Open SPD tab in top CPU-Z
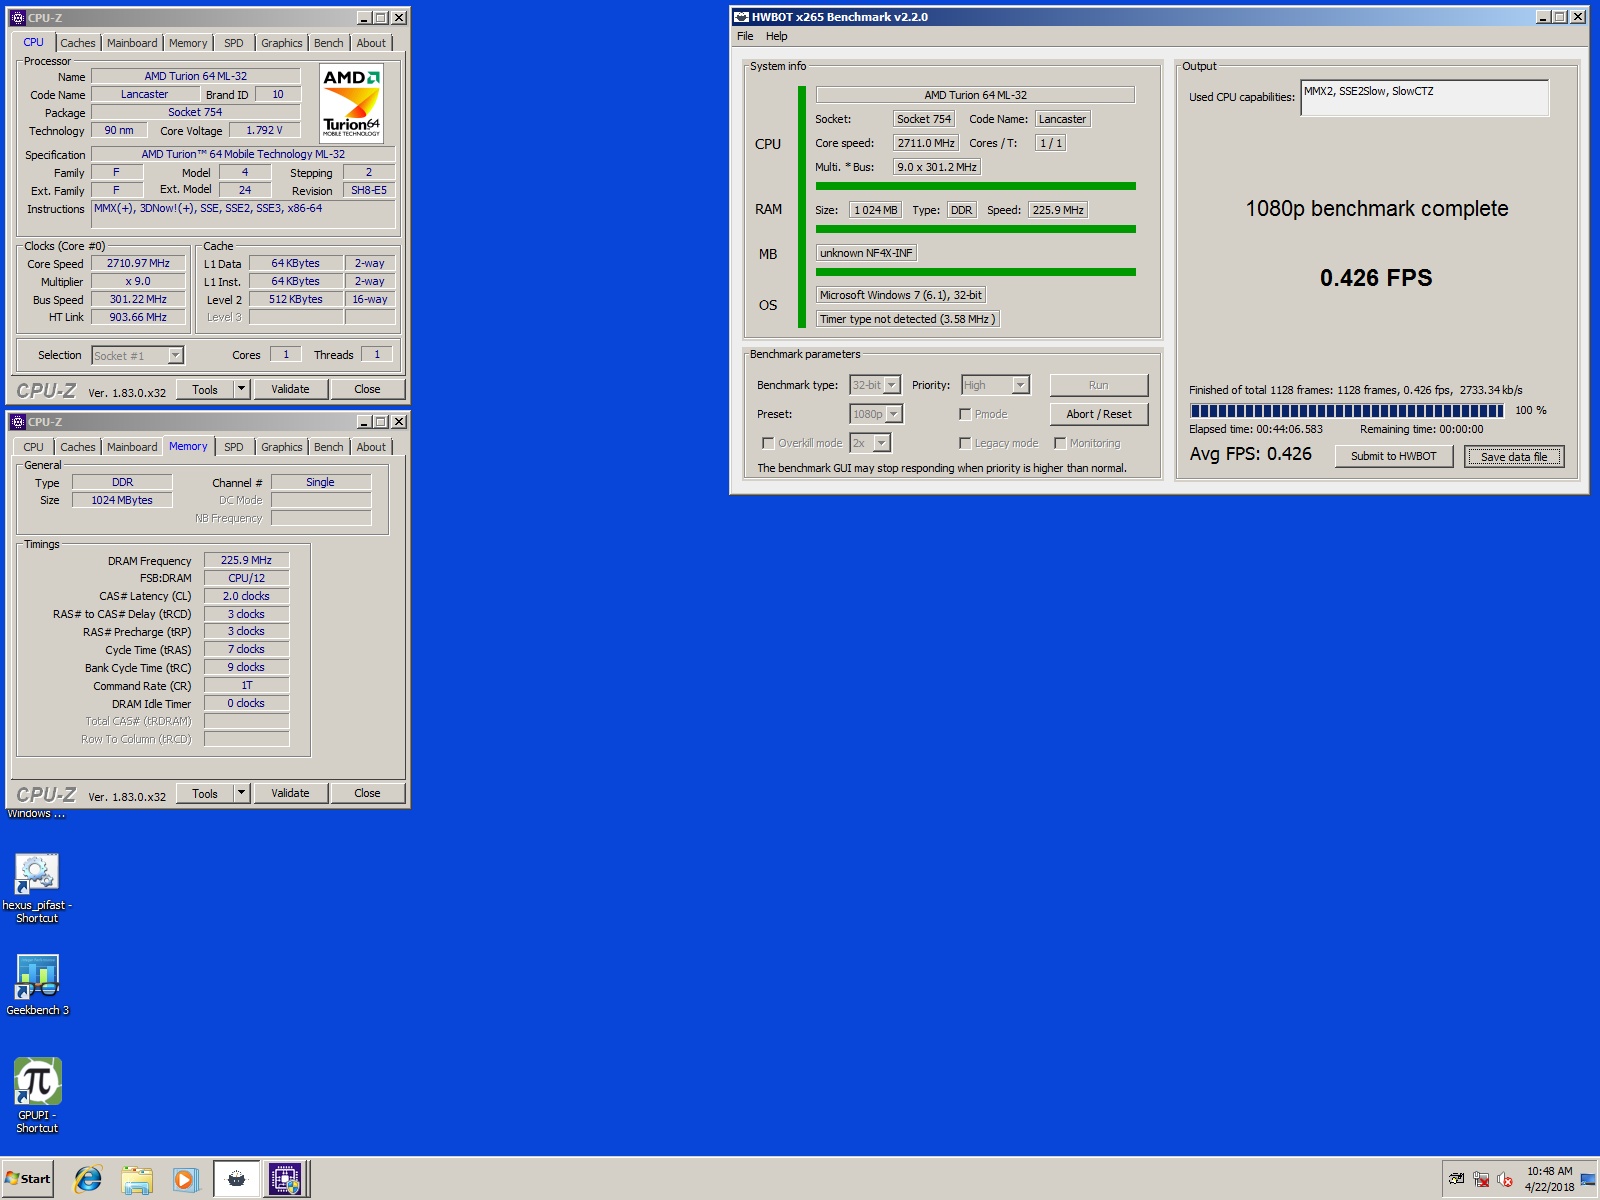The height and width of the screenshot is (1200, 1600). click(234, 43)
